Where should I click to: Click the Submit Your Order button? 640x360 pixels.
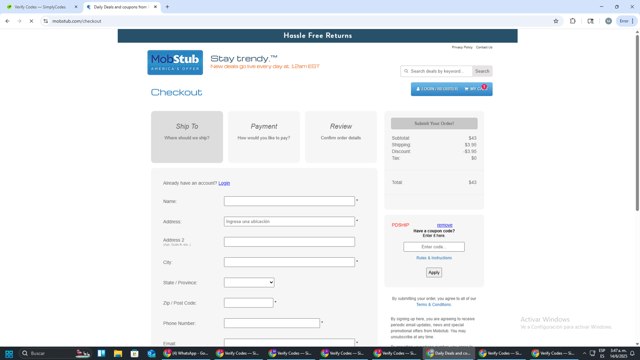[434, 123]
